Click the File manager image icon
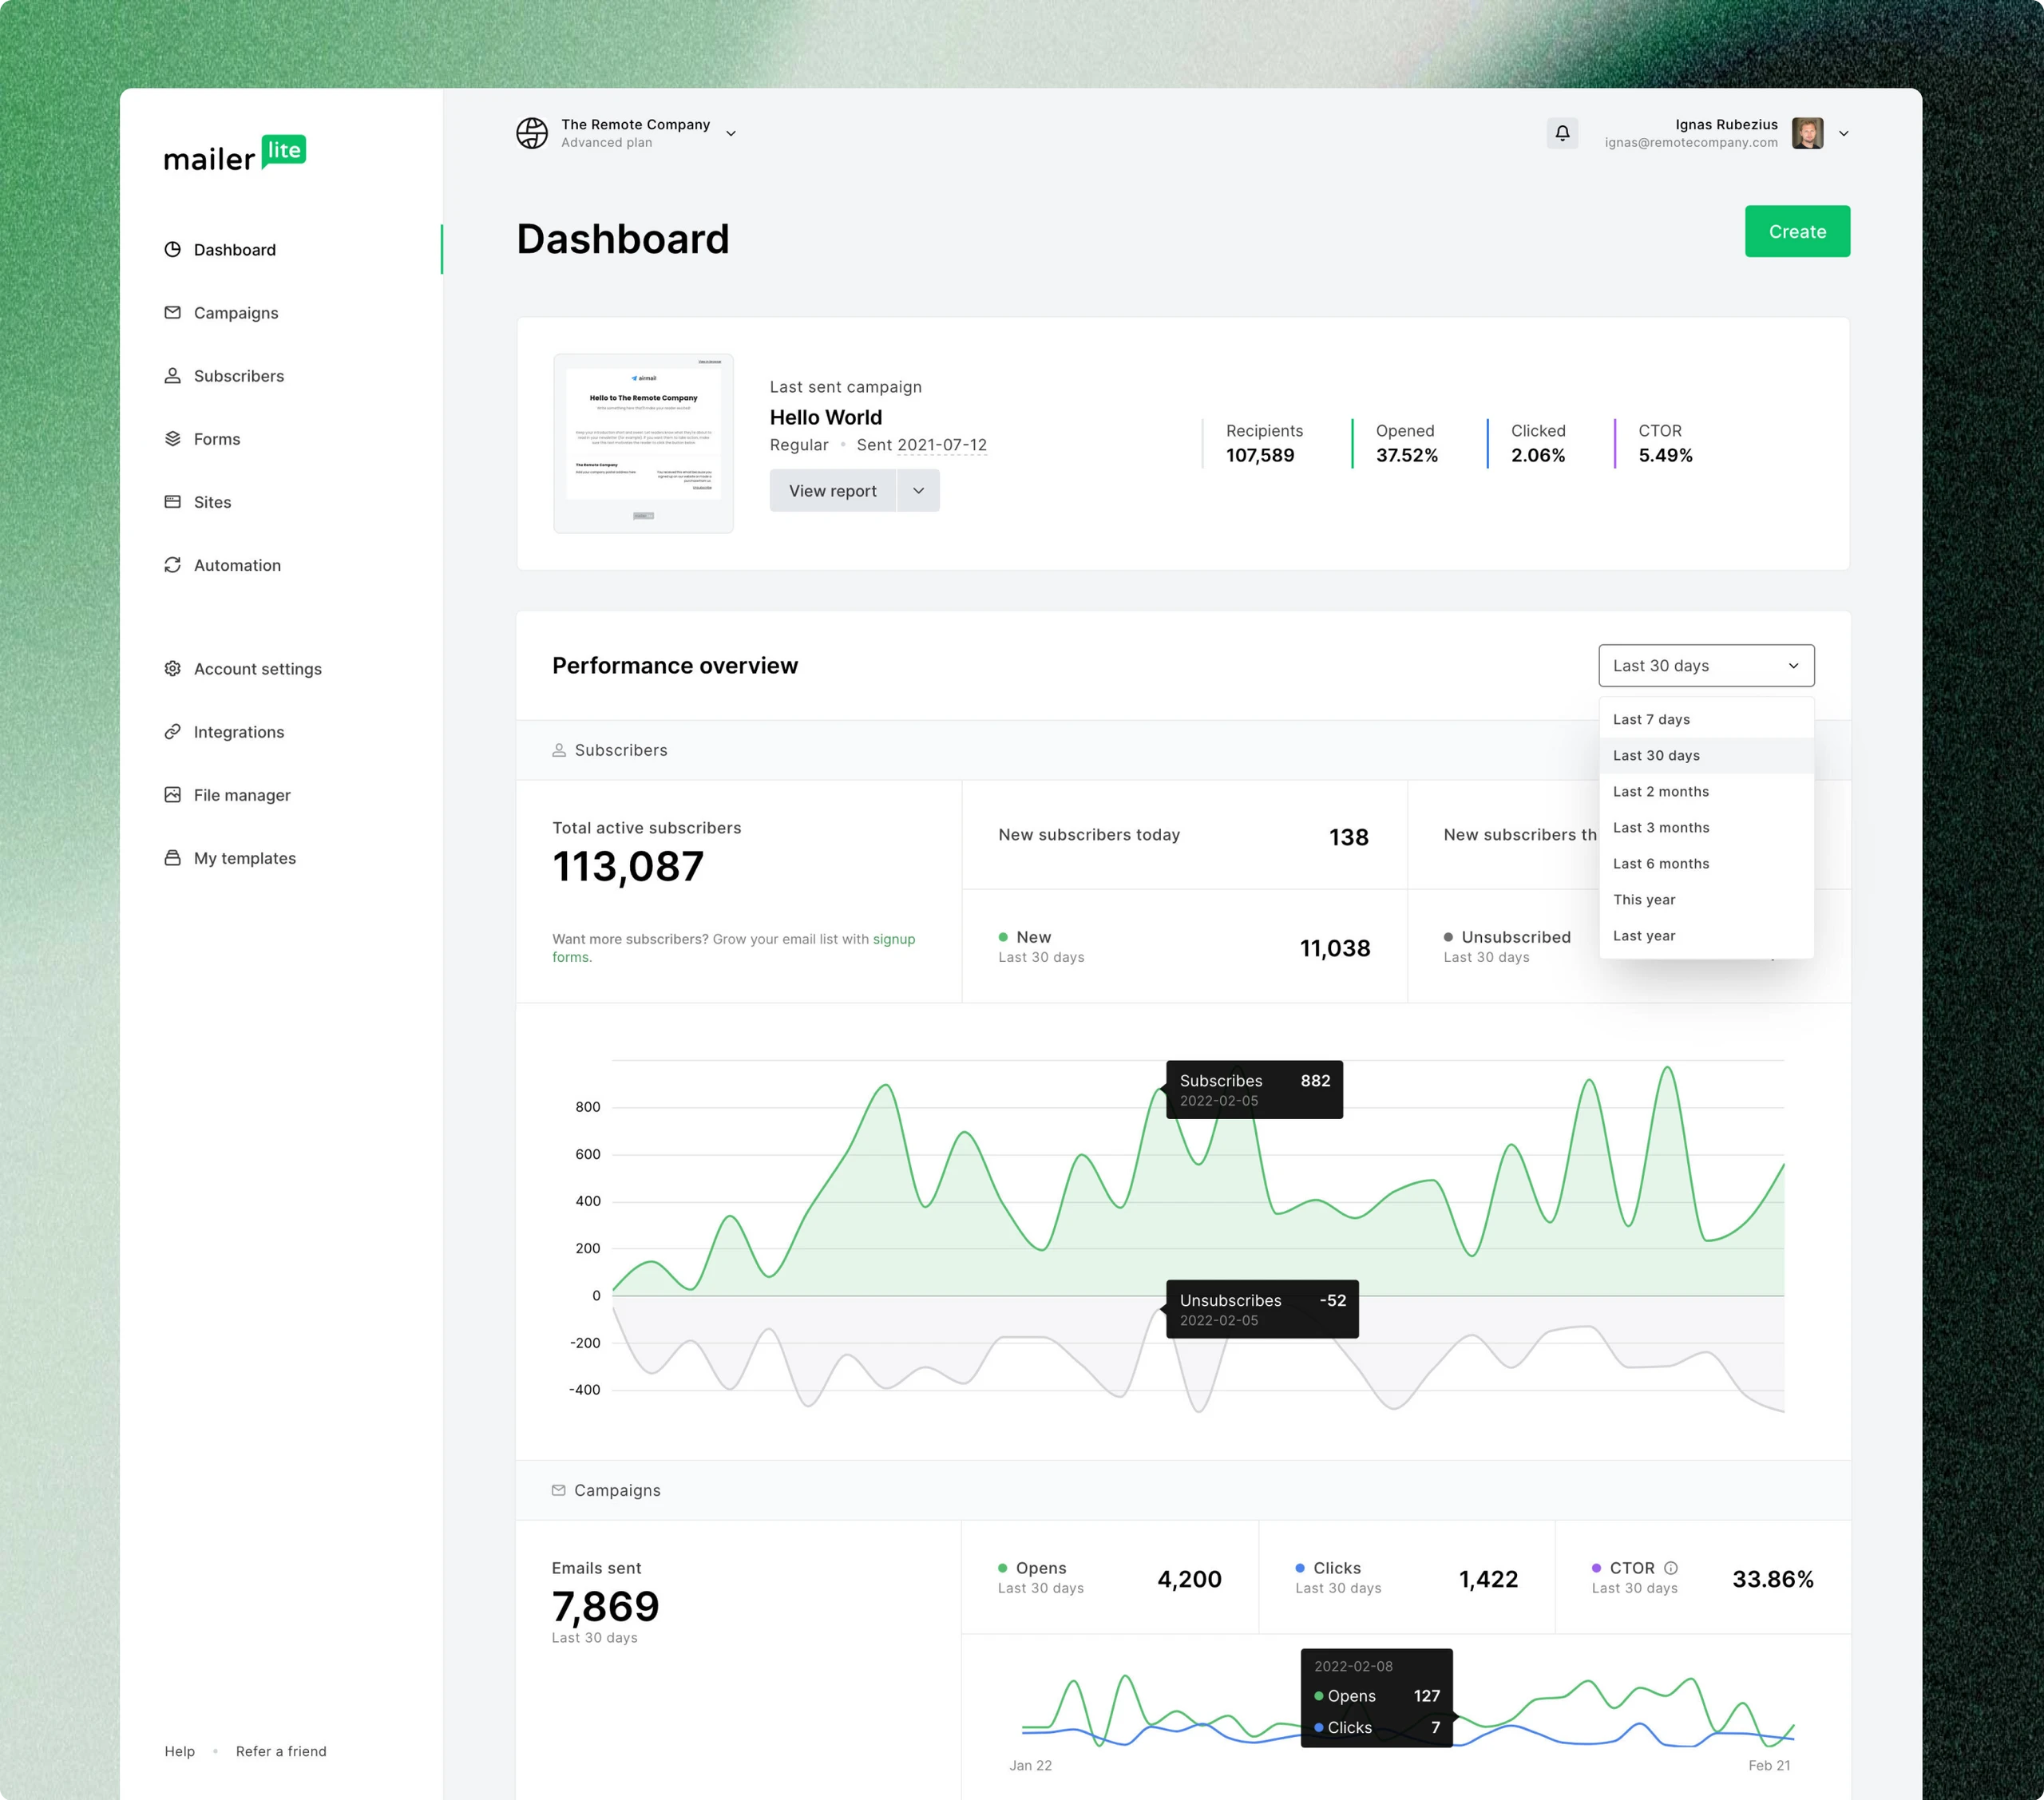 173,794
